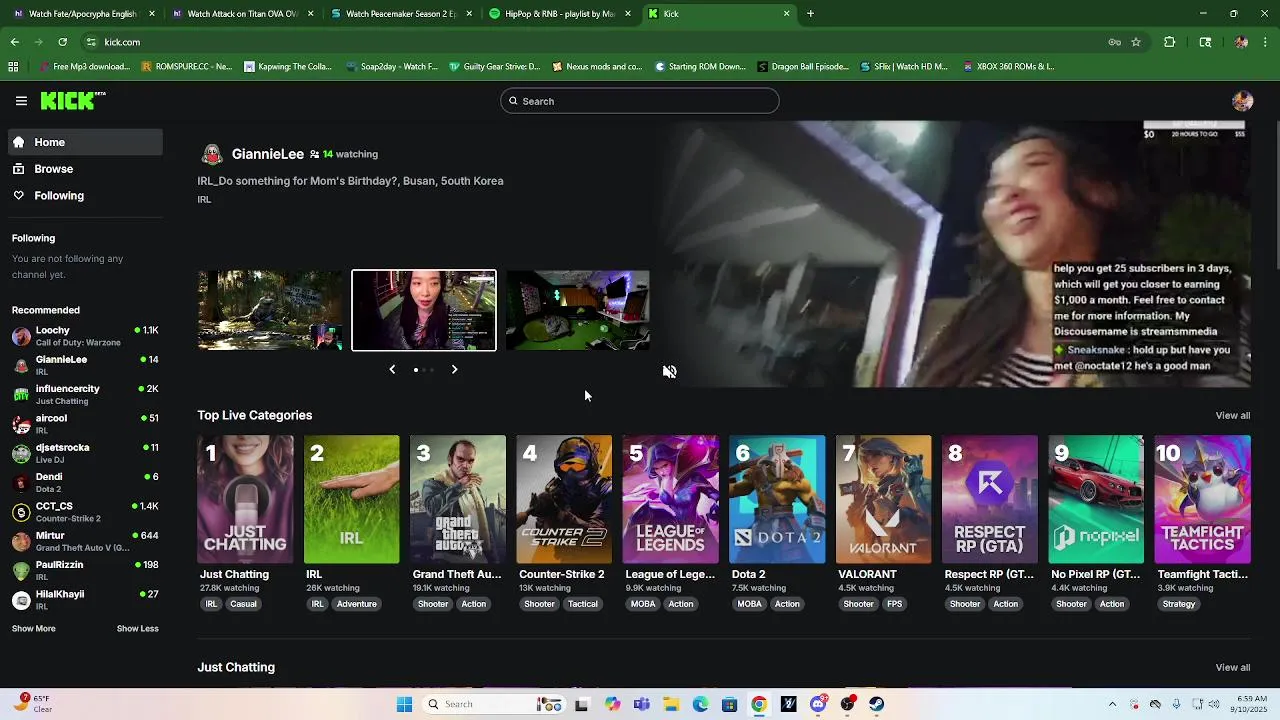Image resolution: width=1280 pixels, height=720 pixels.
Task: Switch to HipPop & RNB playlist tab
Action: (x=560, y=14)
